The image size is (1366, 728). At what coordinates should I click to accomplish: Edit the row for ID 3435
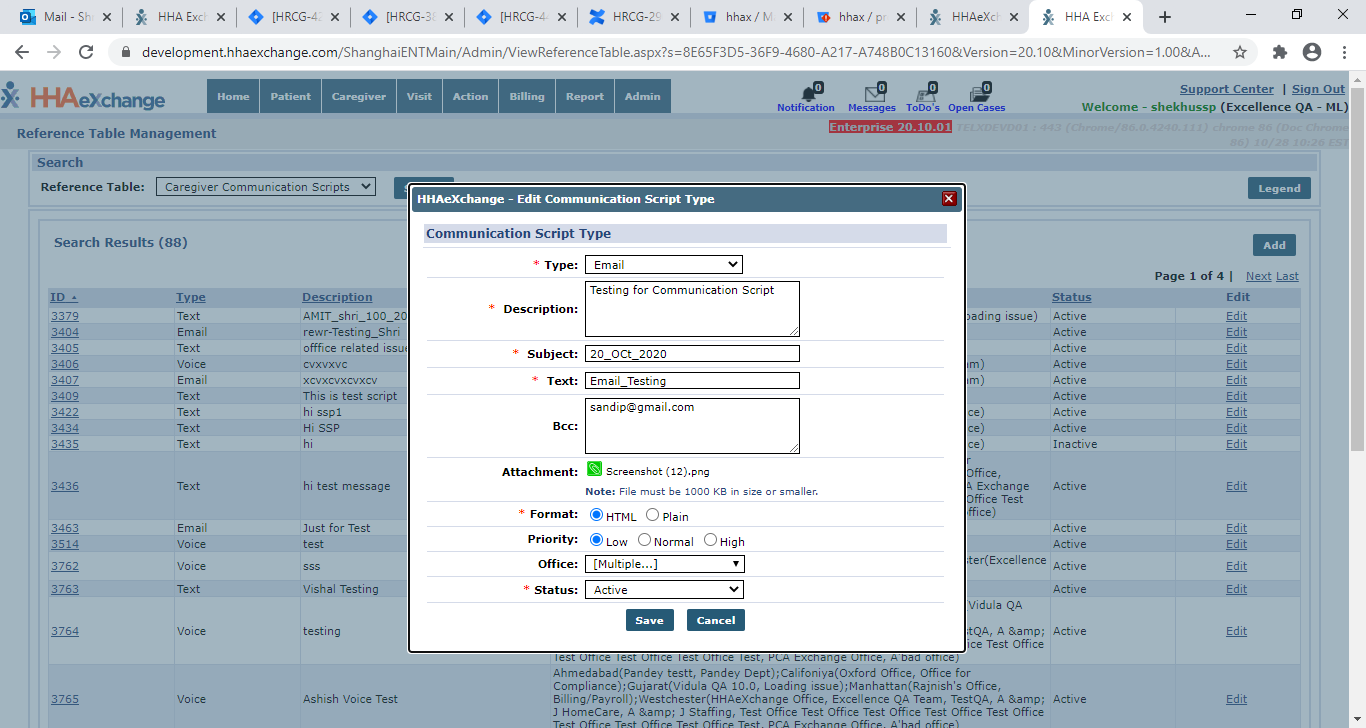click(x=1237, y=444)
